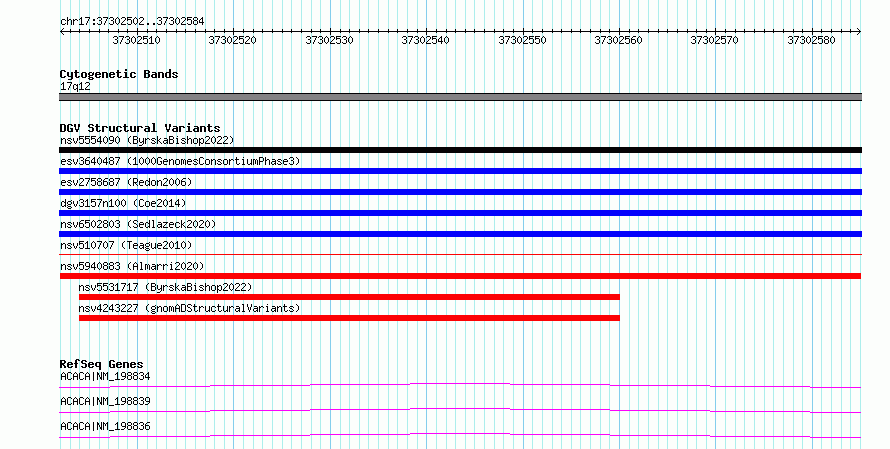Click ruler position 37302520
The image size is (890, 449).
pos(232,40)
